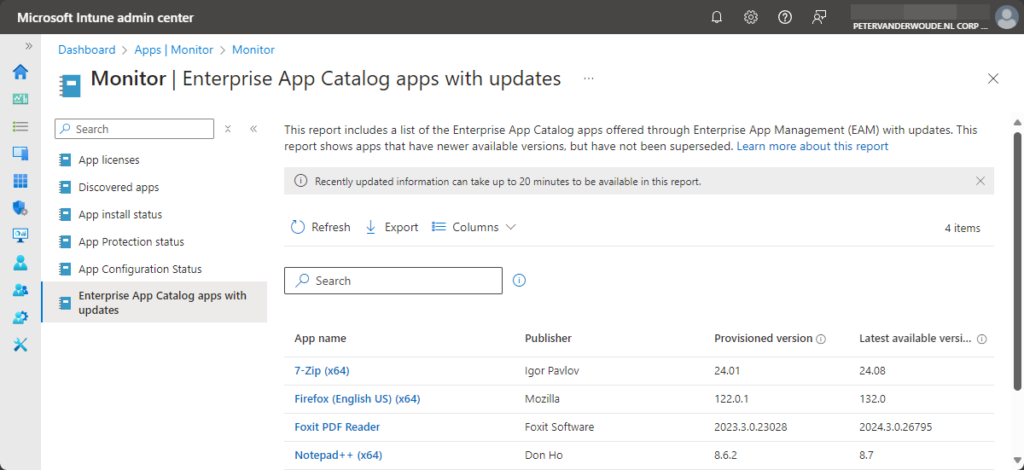1024x470 pixels.
Task: Open Troubleshooting tools icon in sidebar
Action: click(x=20, y=345)
